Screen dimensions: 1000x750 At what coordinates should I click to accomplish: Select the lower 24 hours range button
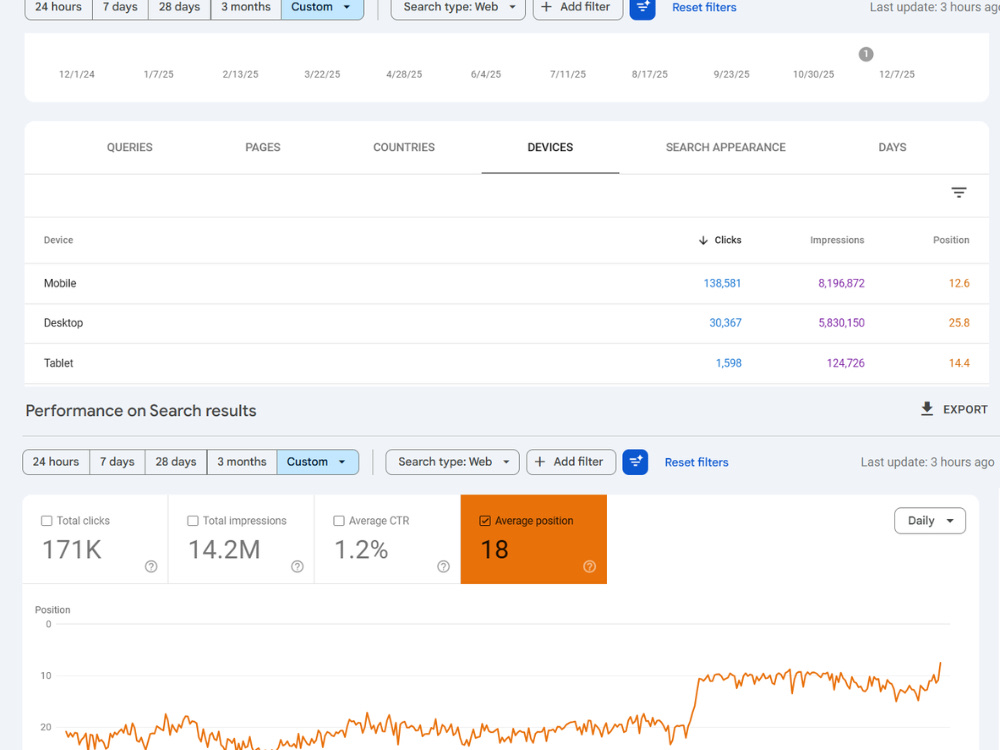coord(56,462)
